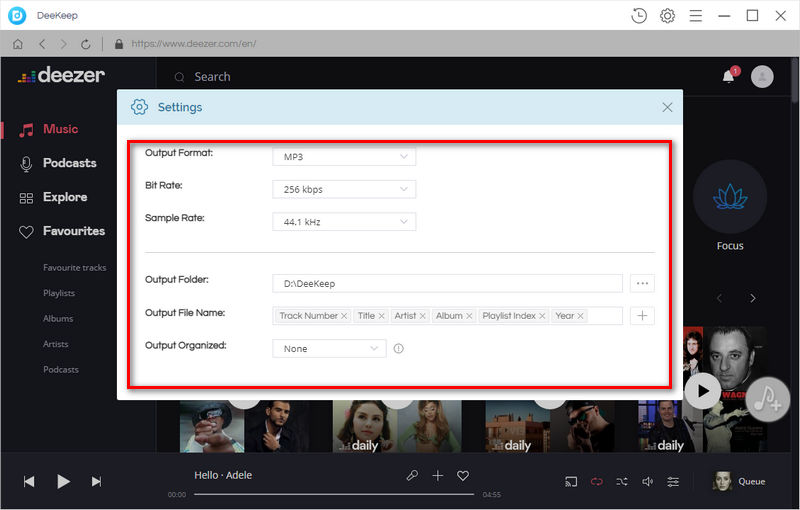Image resolution: width=800 pixels, height=510 pixels.
Task: Close the Settings dialog
Action: pyautogui.click(x=667, y=107)
